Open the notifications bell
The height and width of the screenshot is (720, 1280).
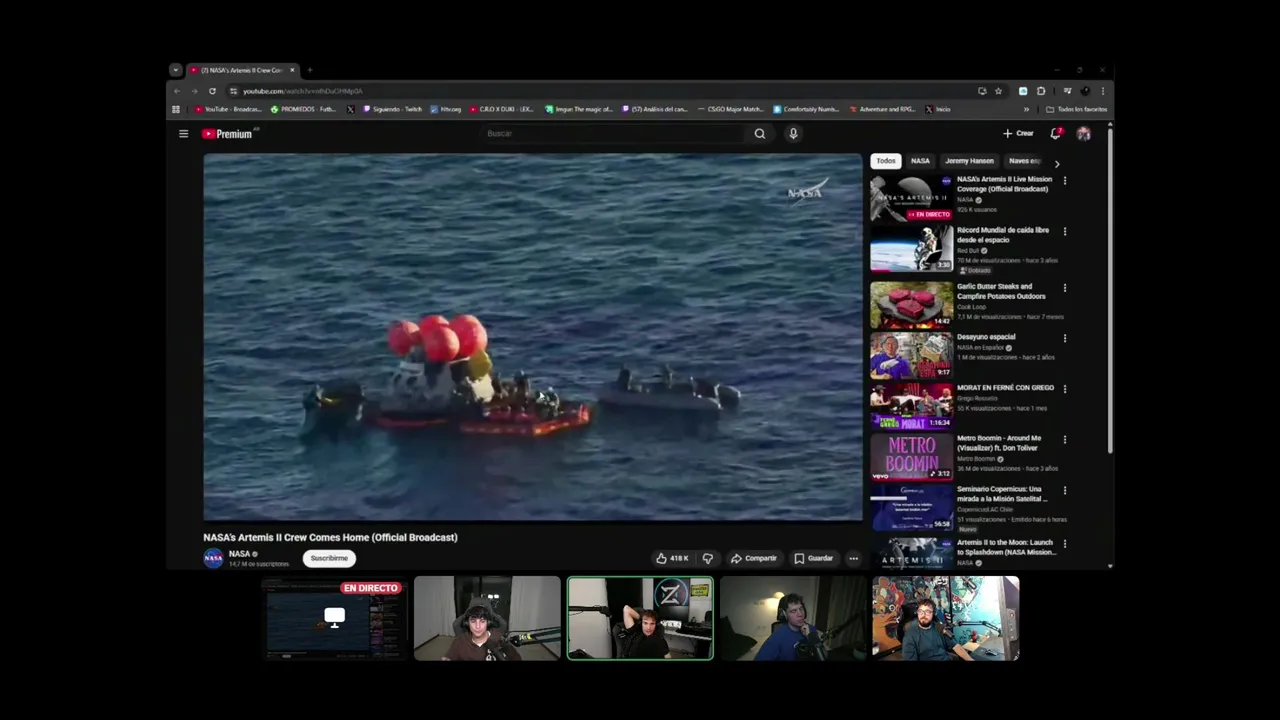coord(1055,133)
